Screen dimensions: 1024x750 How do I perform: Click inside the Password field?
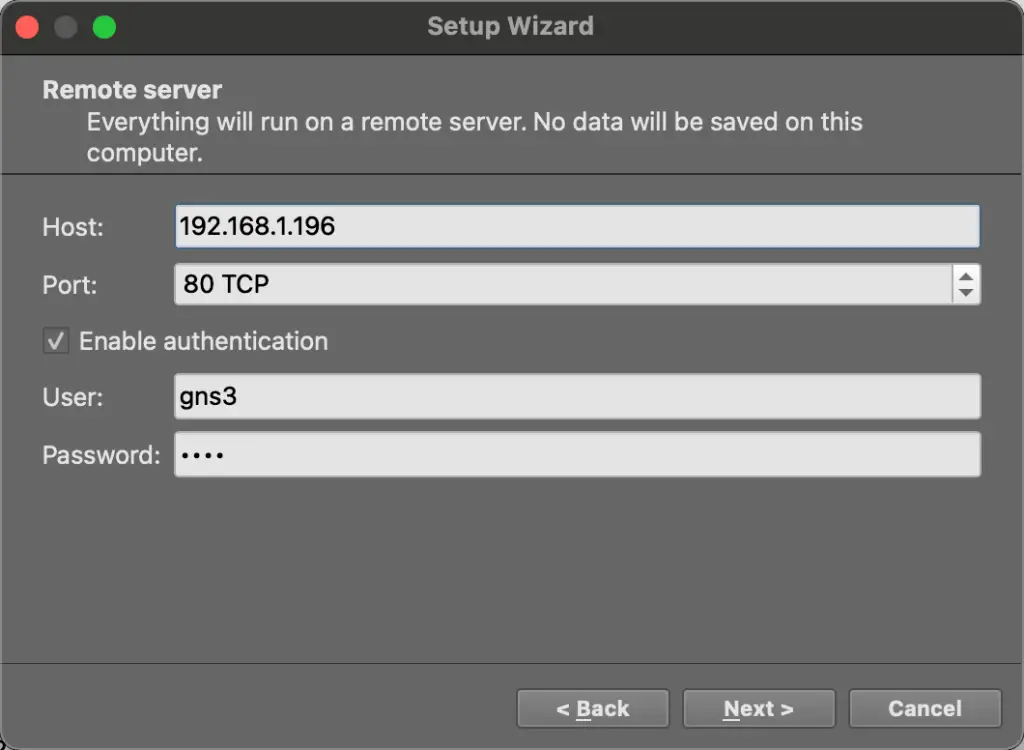click(577, 455)
